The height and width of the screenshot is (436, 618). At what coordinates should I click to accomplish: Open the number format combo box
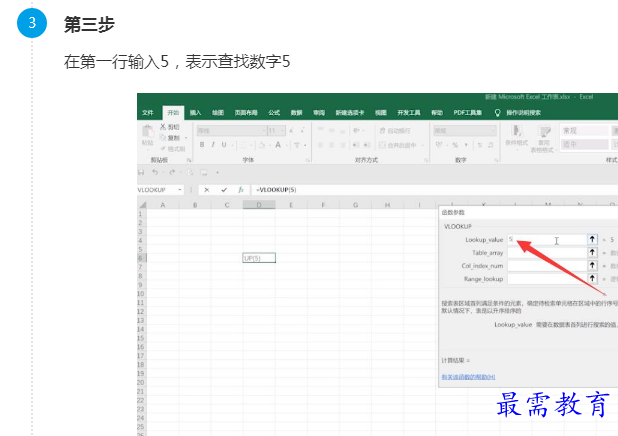[x=465, y=130]
